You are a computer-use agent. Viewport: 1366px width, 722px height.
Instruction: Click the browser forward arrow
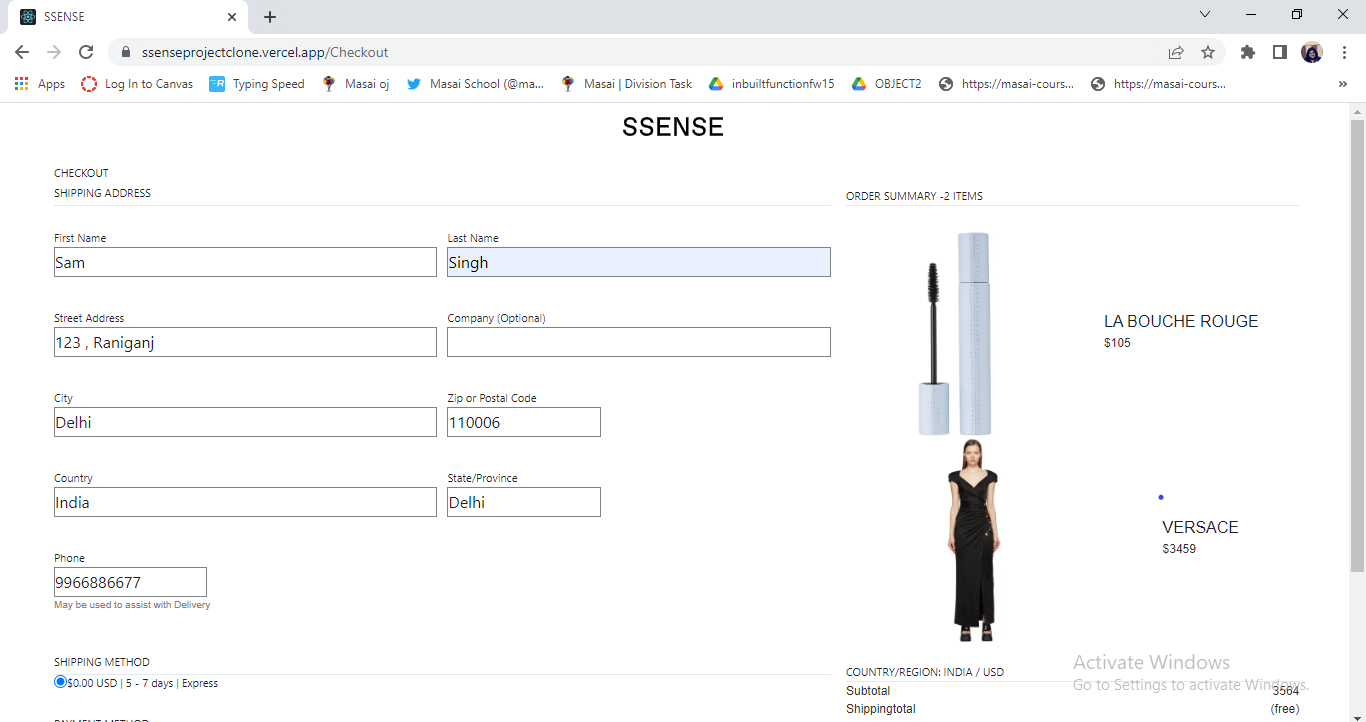click(54, 52)
